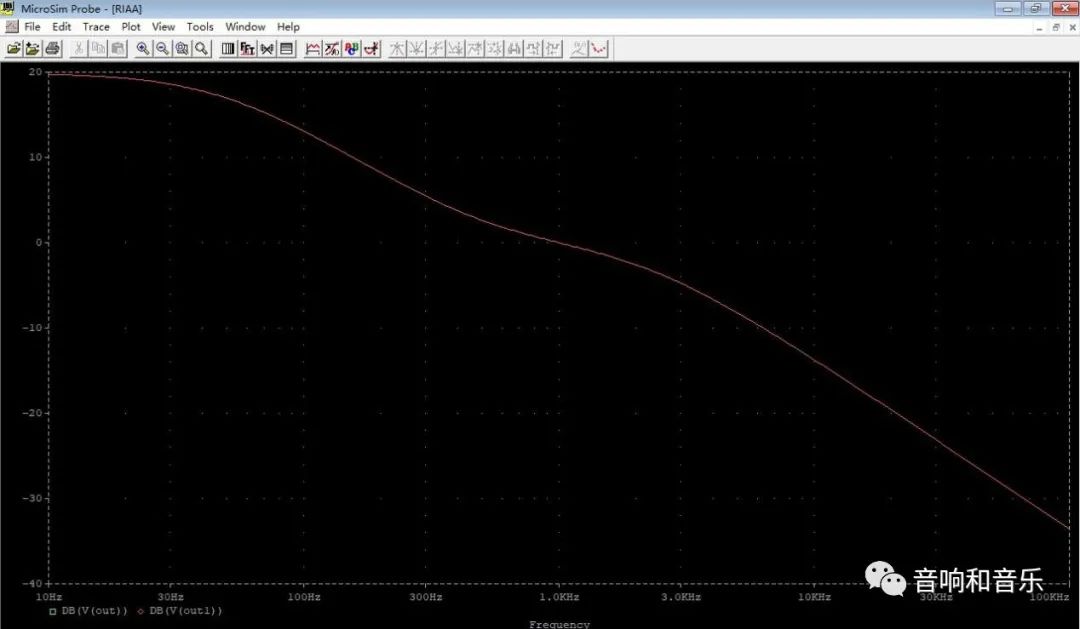Click the Cursor Min icon

point(455,48)
